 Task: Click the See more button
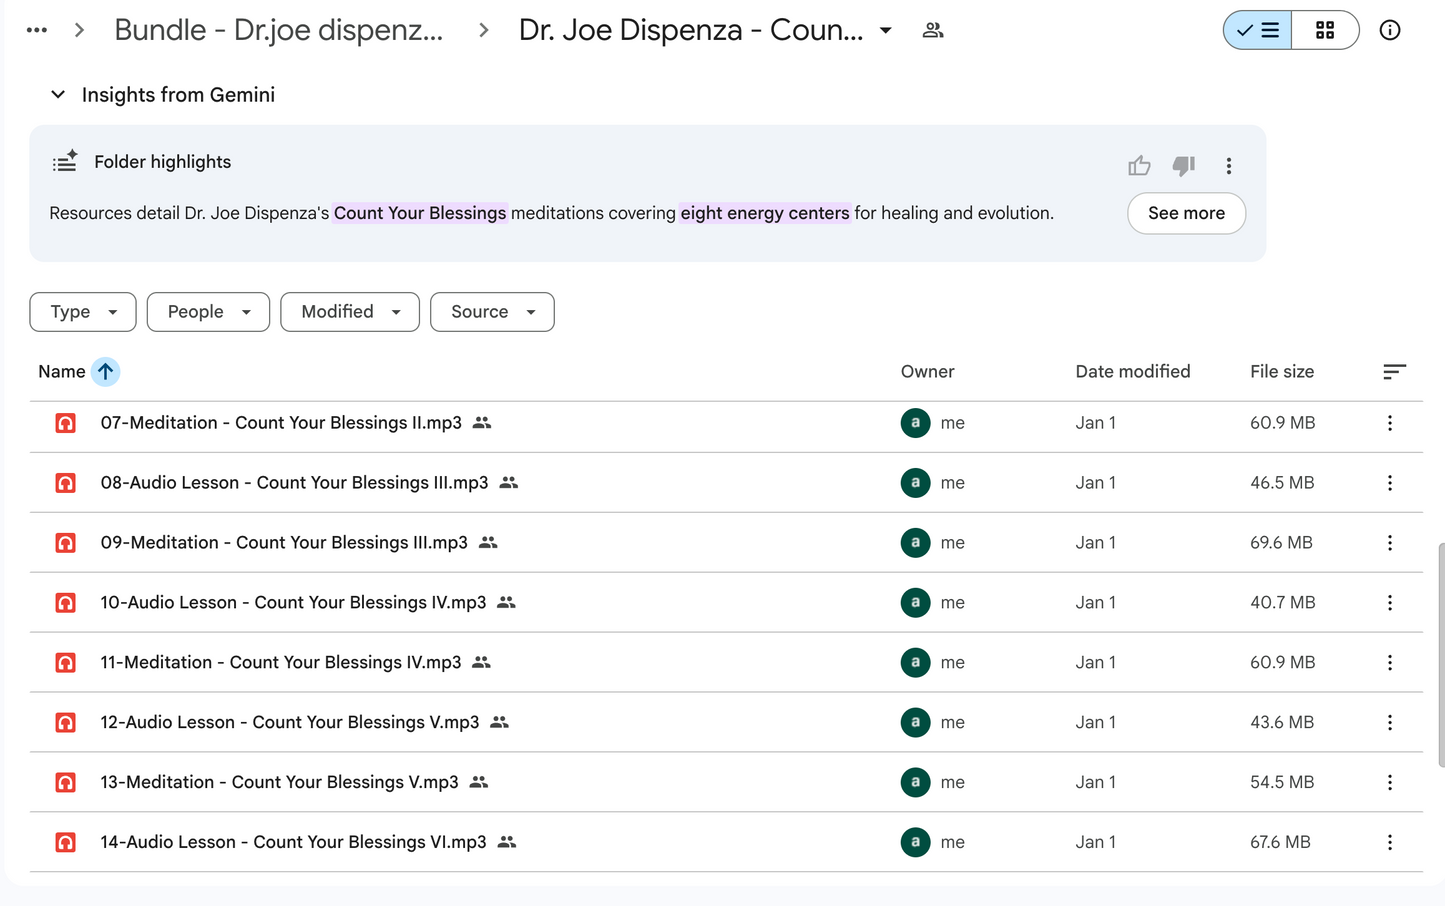click(1186, 213)
